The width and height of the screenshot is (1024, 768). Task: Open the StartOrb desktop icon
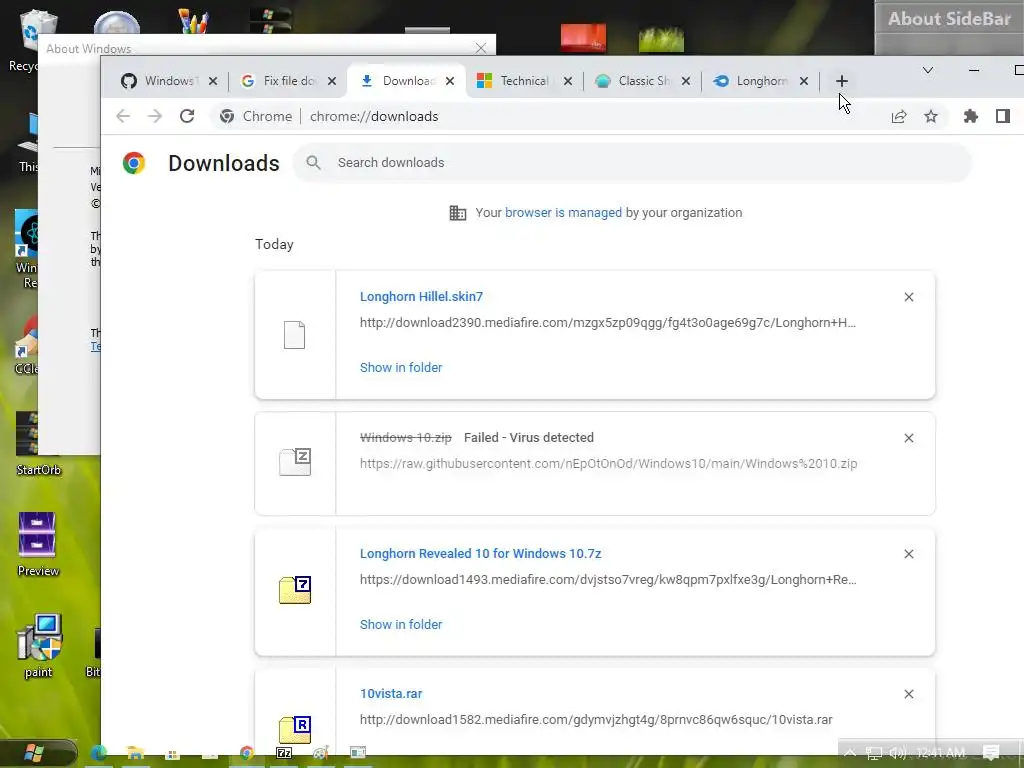[38, 444]
